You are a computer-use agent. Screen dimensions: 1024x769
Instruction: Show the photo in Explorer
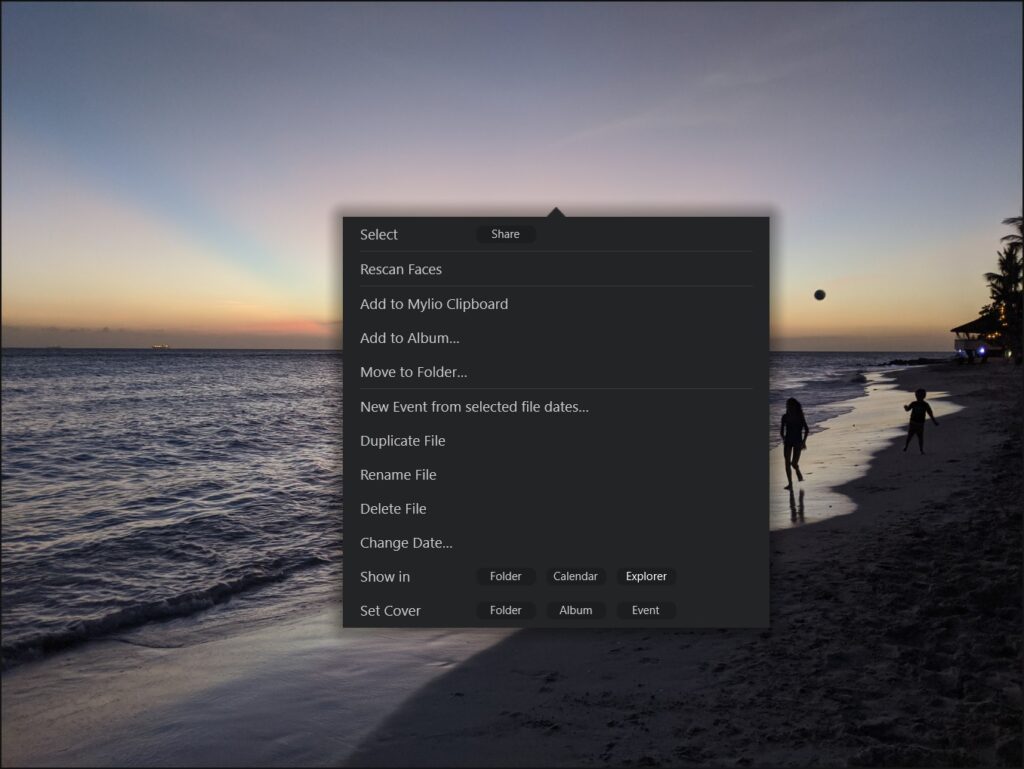pyautogui.click(x=646, y=576)
